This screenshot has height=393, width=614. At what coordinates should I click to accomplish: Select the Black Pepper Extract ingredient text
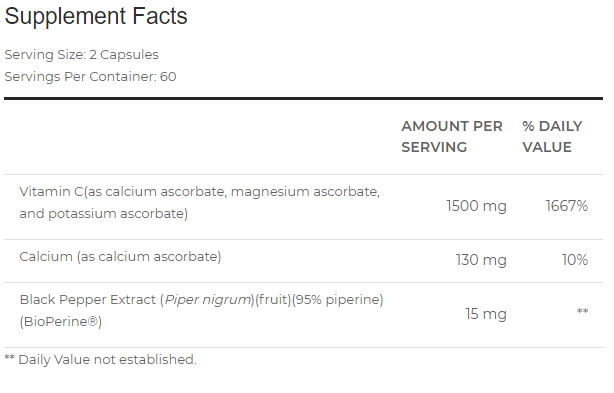click(201, 310)
